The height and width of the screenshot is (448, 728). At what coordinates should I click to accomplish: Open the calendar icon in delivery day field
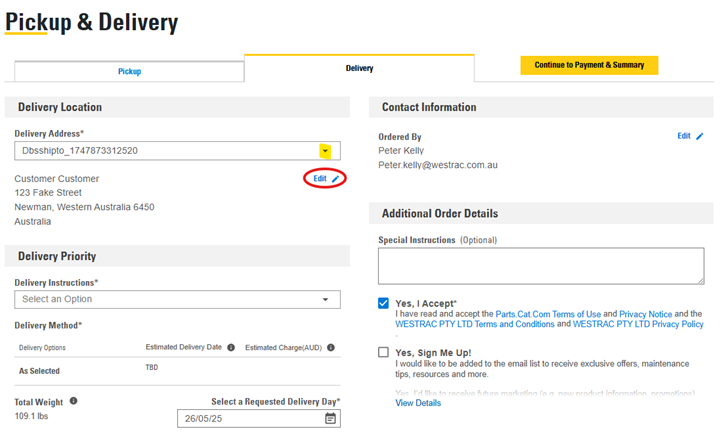(330, 418)
